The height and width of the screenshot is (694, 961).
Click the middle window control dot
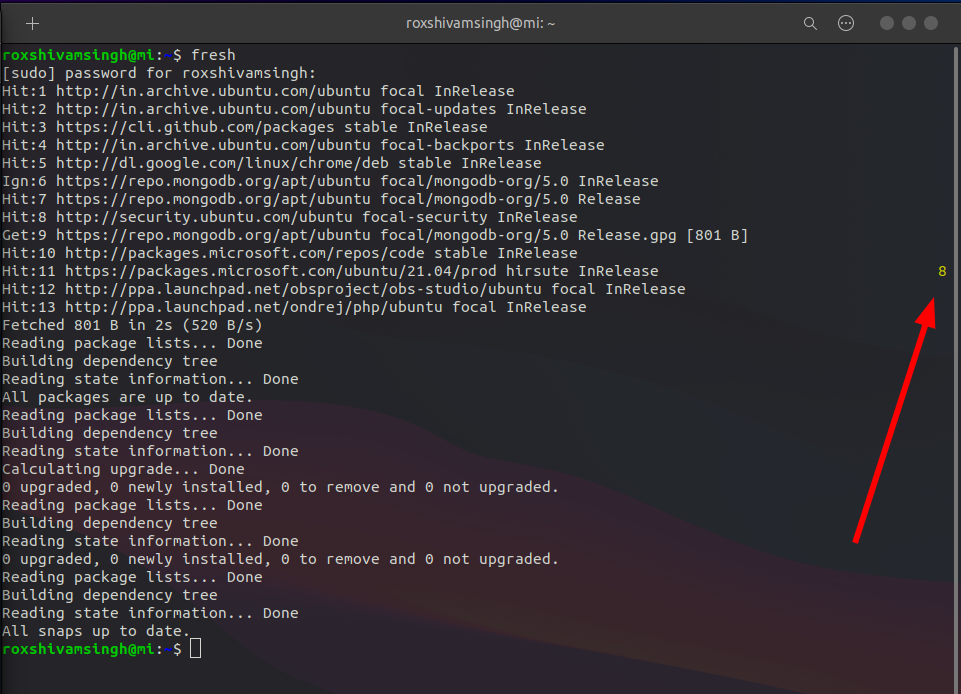pyautogui.click(x=908, y=22)
